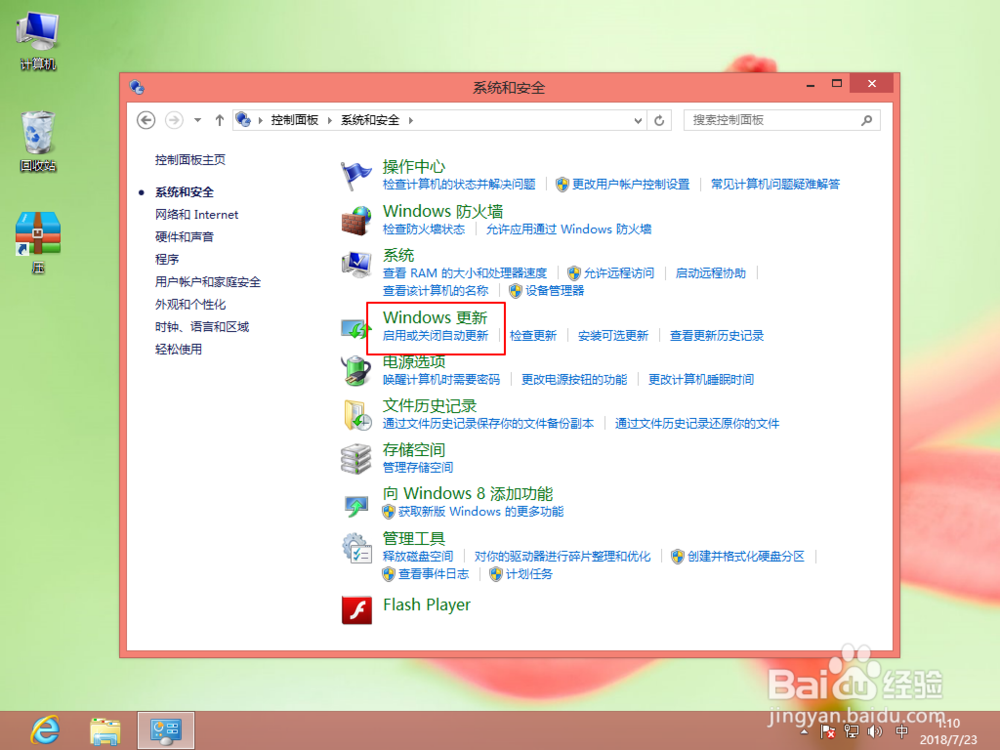
Task: Click the taskbar clock showing 2018/7/23
Action: (x=948, y=732)
